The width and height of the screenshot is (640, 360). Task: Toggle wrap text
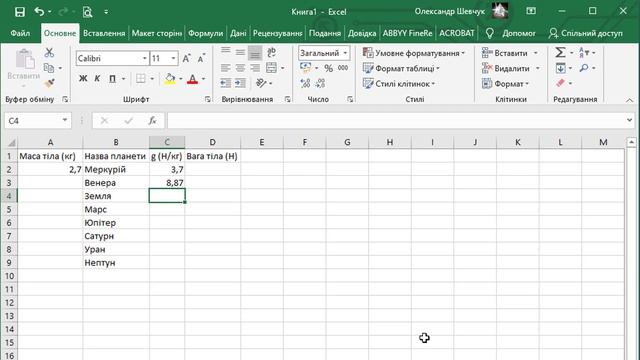pyautogui.click(x=271, y=52)
